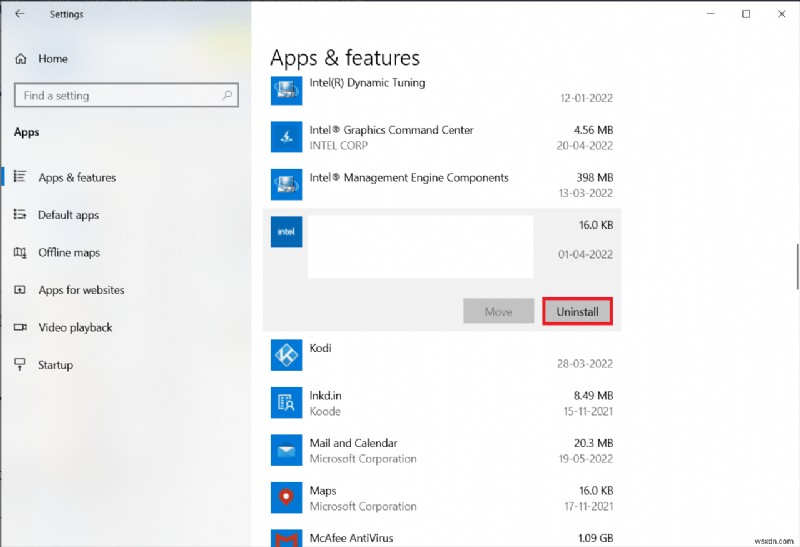Focus the Find a setting search box
This screenshot has width=800, height=547.
(126, 95)
